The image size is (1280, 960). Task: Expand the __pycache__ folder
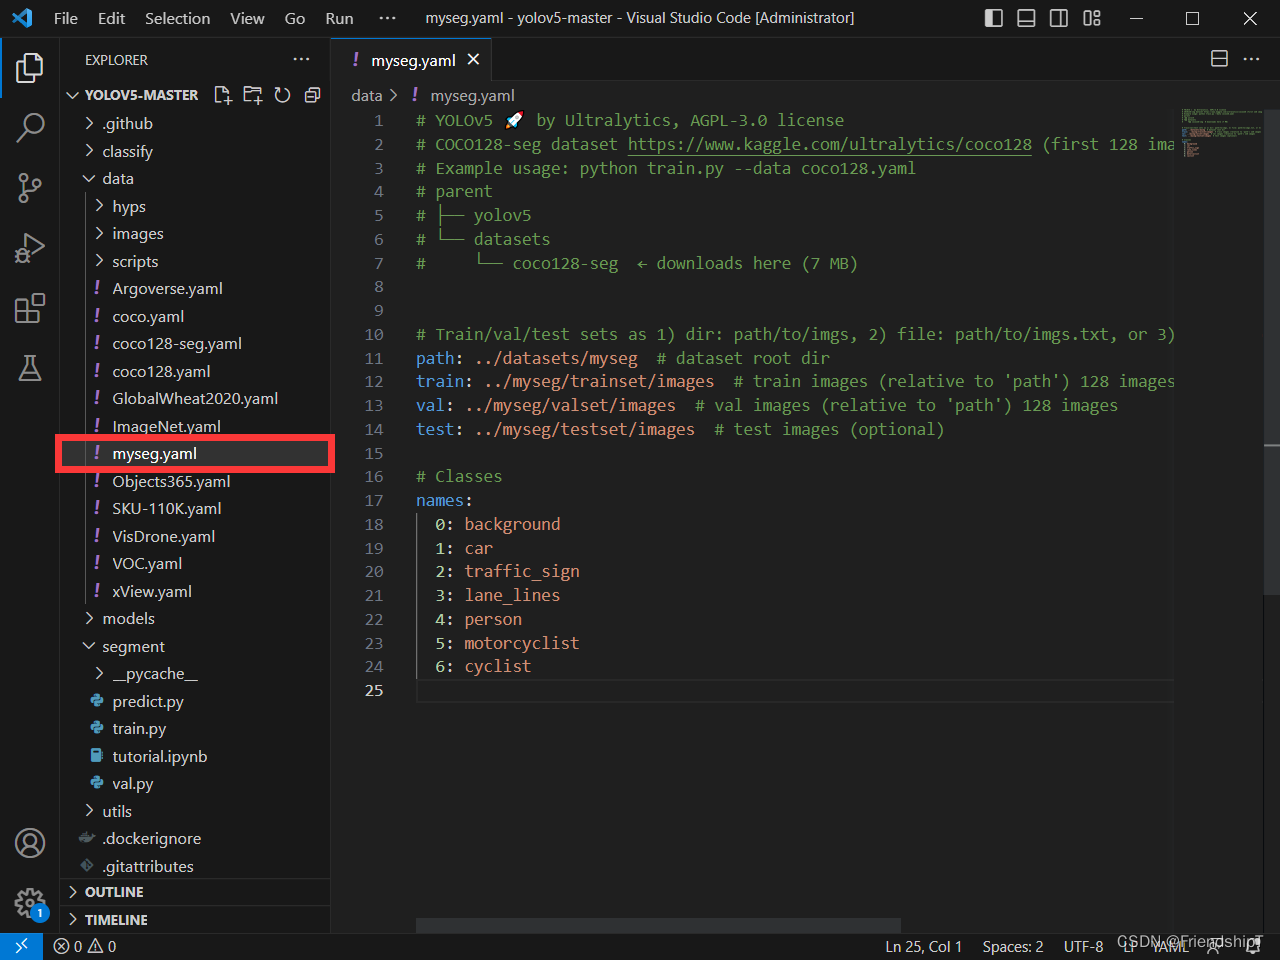click(195, 673)
